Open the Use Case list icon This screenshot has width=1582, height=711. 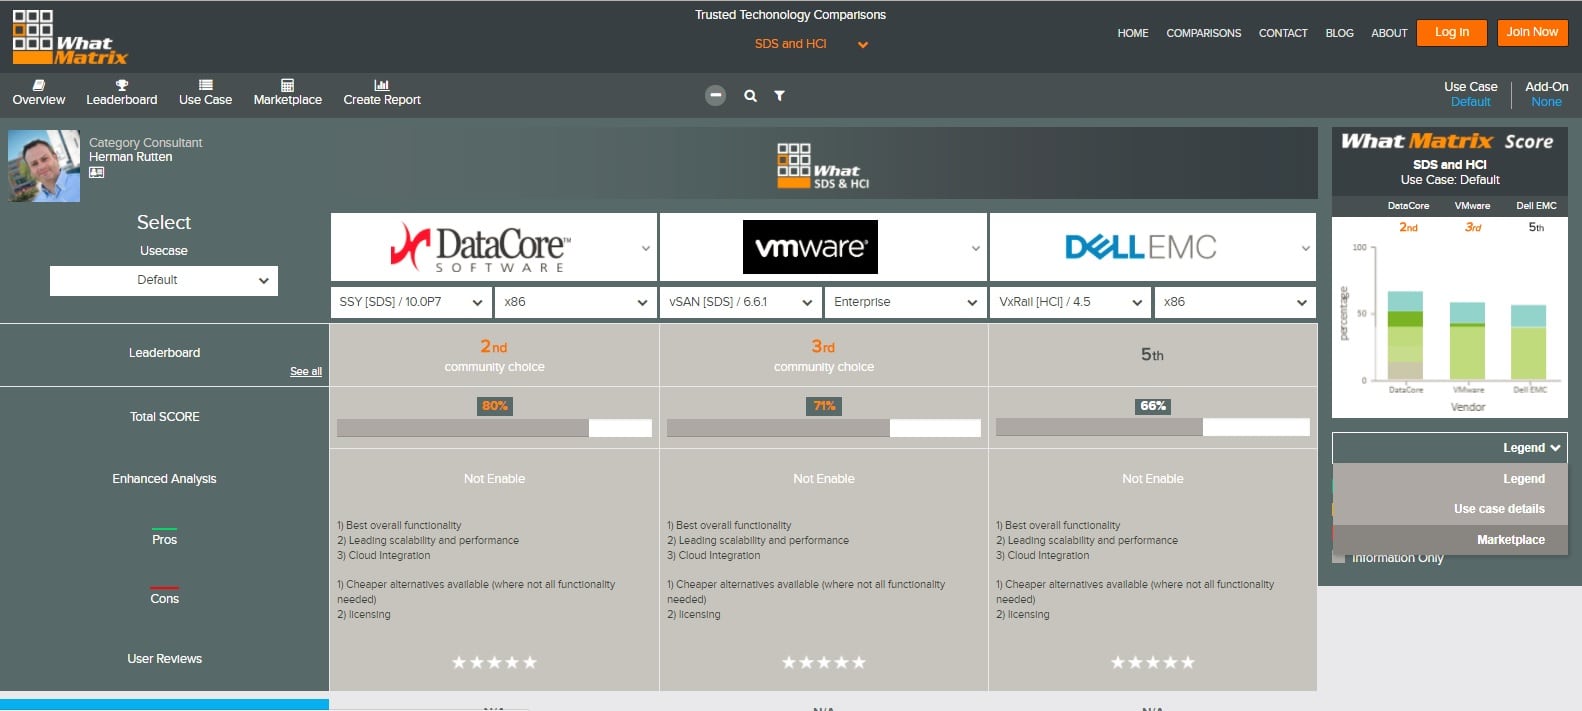(205, 86)
